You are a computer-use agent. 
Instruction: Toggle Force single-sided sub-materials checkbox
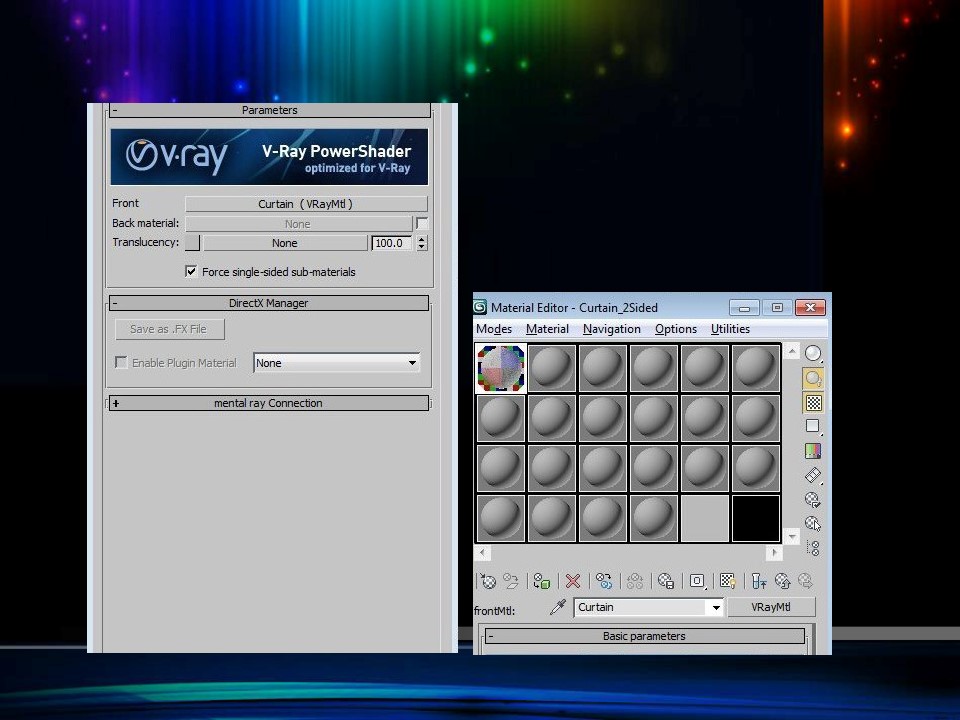[191, 271]
